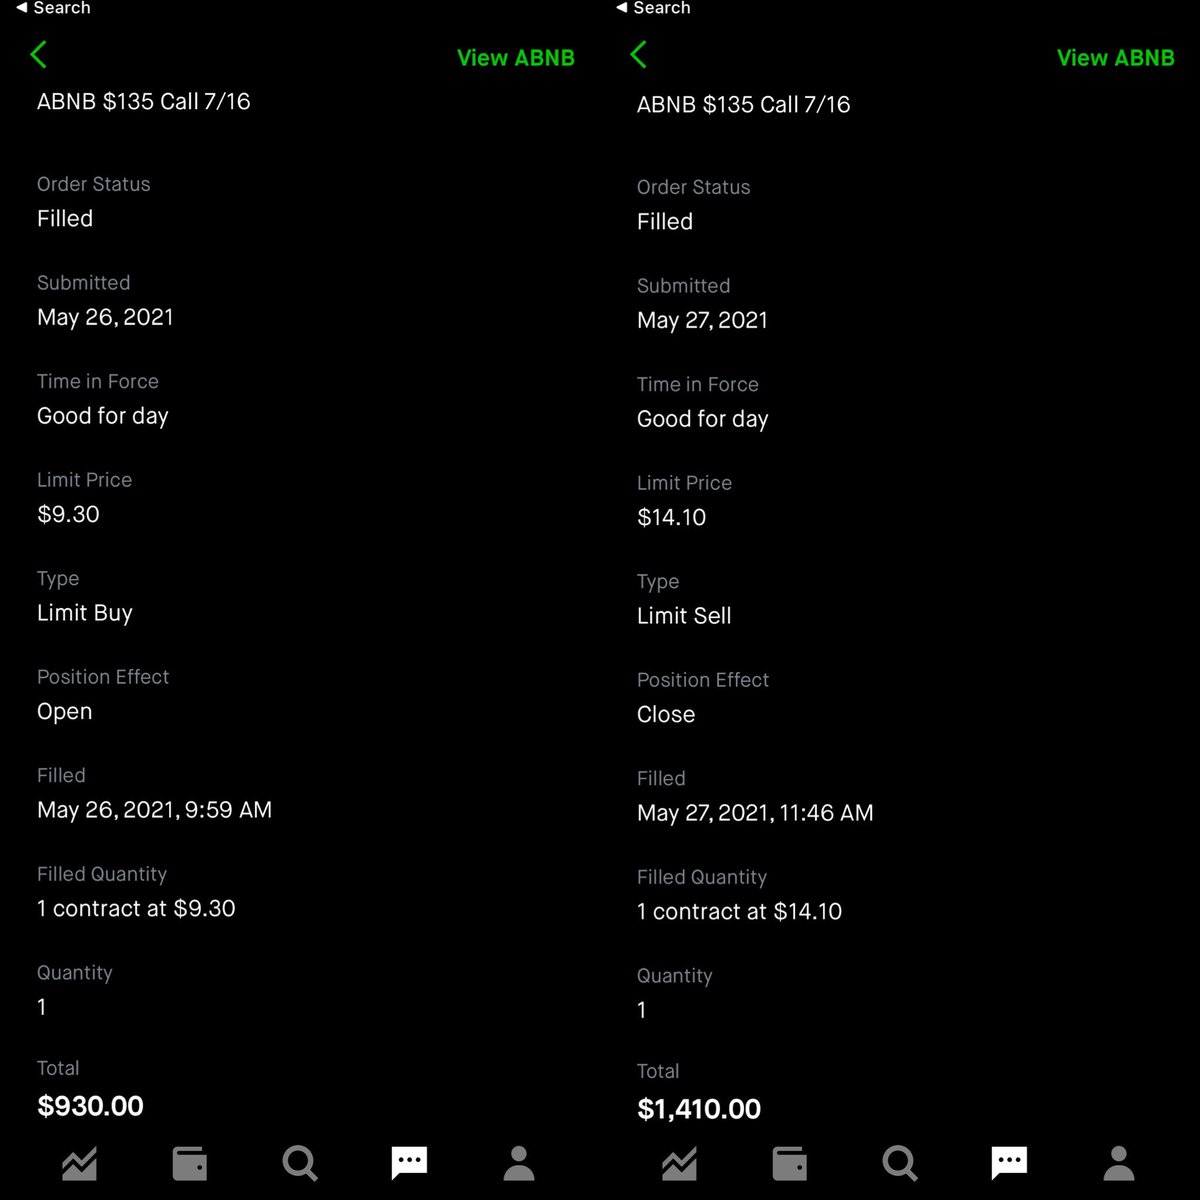Viewport: 1200px width, 1200px height.
Task: Open messages chat bubble tab in right screenshot
Action: 1009,1162
